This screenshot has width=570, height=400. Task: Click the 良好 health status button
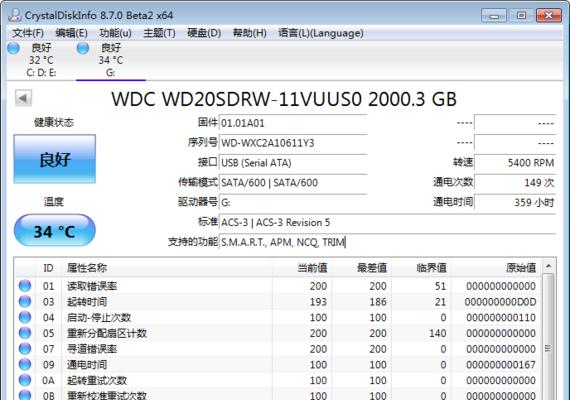tap(55, 159)
